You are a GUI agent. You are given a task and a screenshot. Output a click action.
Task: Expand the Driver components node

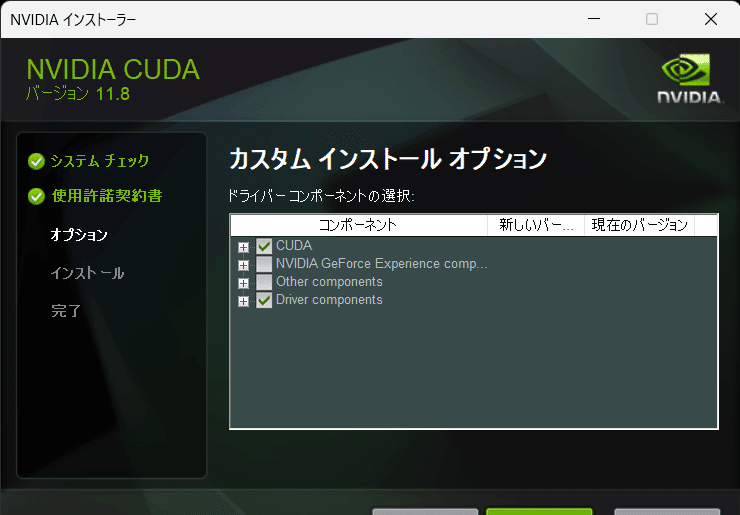244,301
